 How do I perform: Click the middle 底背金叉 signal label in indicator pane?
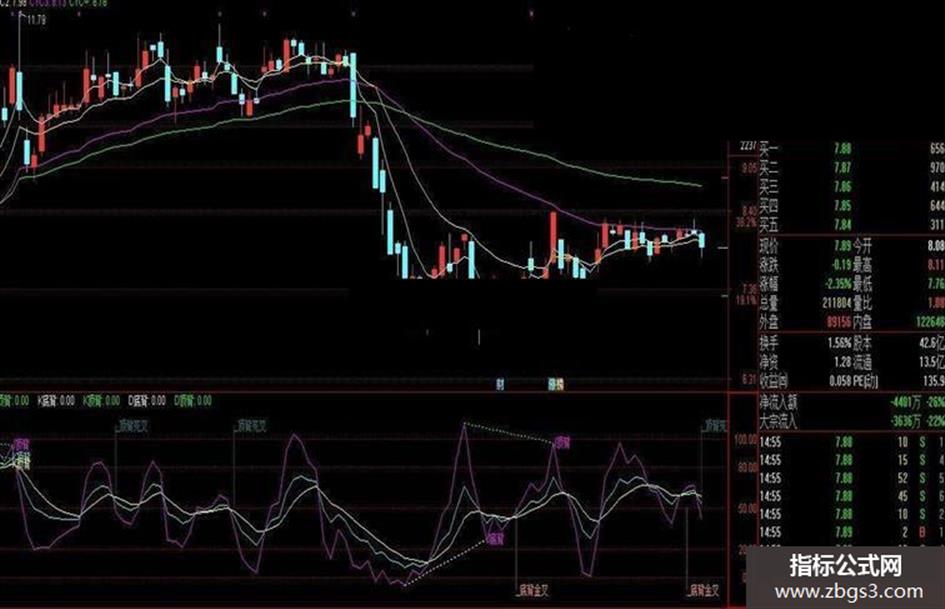click(534, 590)
